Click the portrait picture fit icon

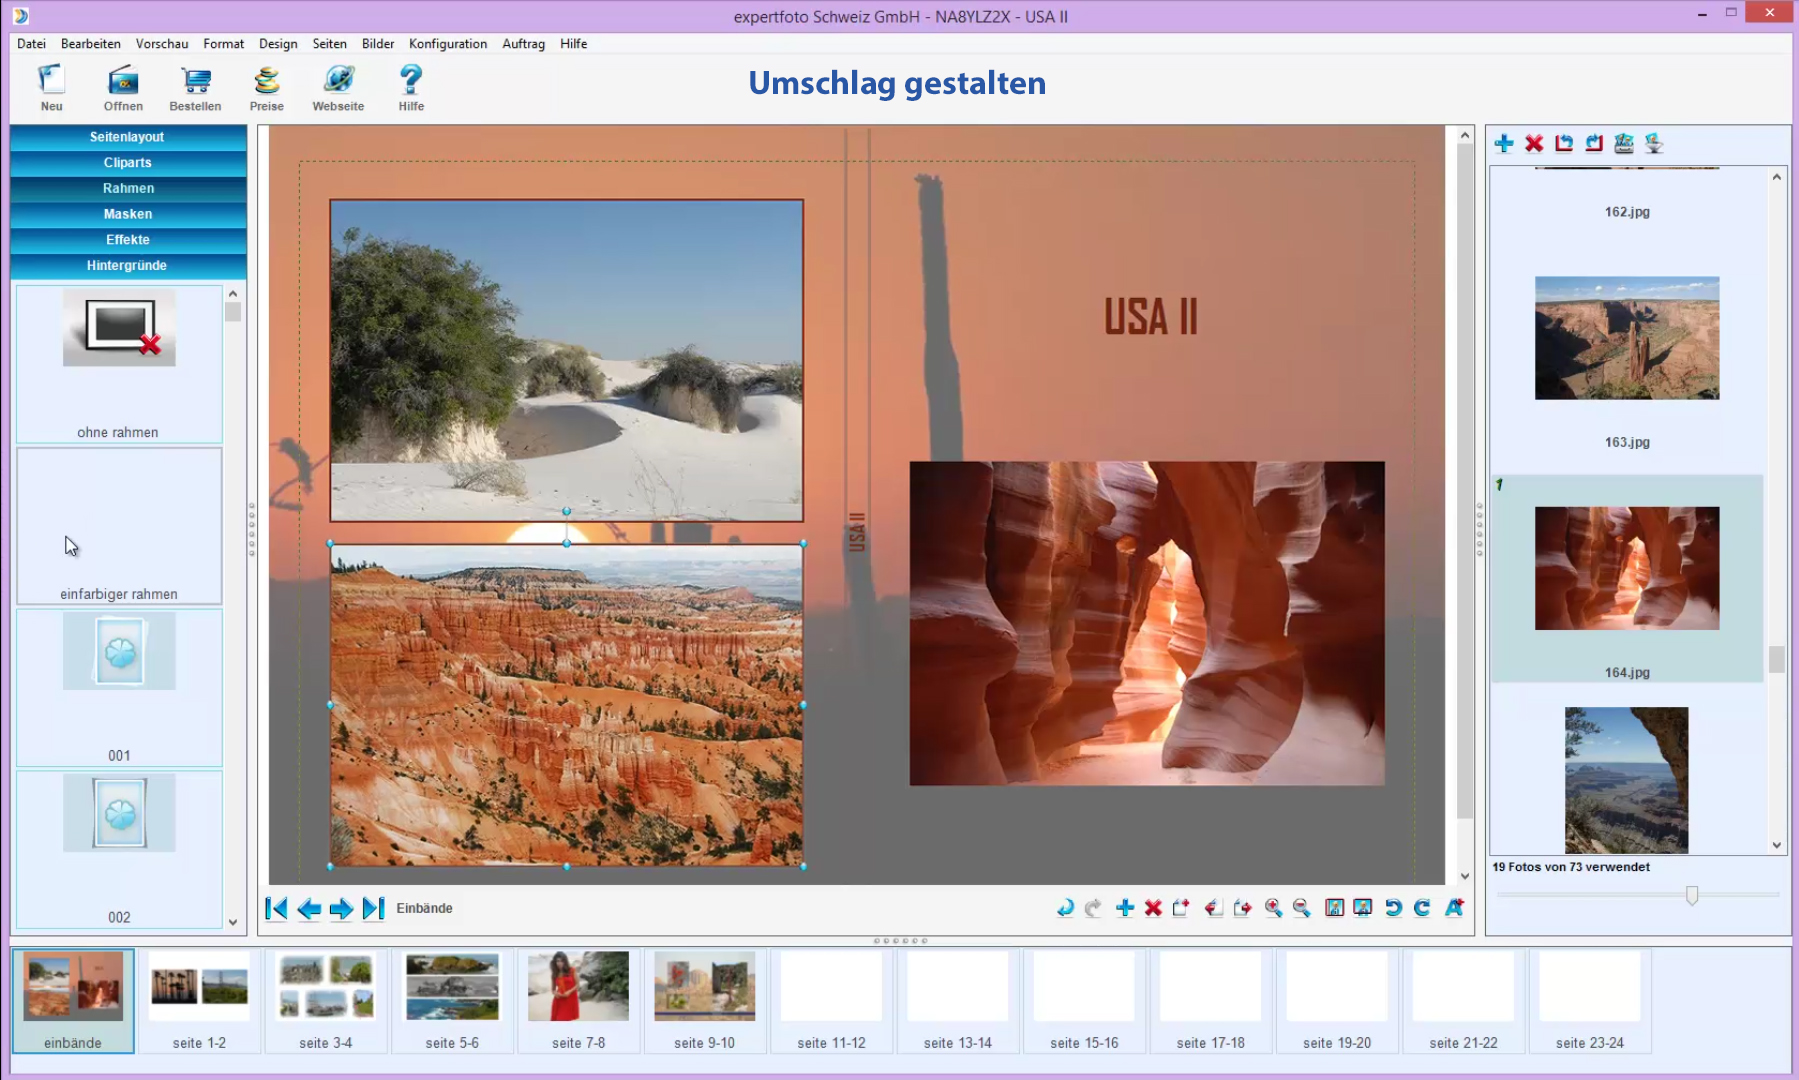(1334, 907)
